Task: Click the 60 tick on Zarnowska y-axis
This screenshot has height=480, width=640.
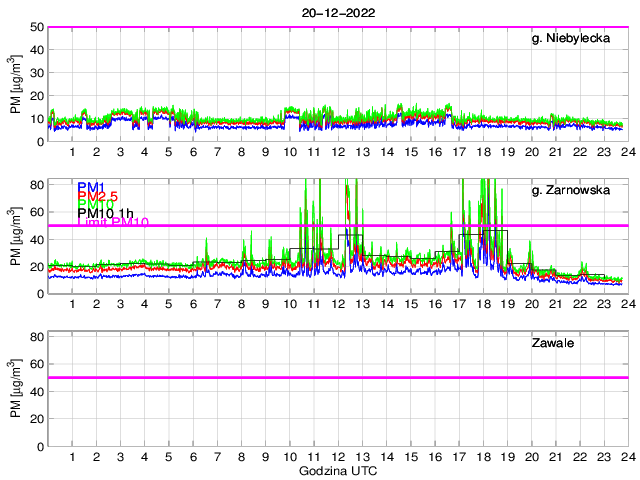Action: (x=36, y=212)
